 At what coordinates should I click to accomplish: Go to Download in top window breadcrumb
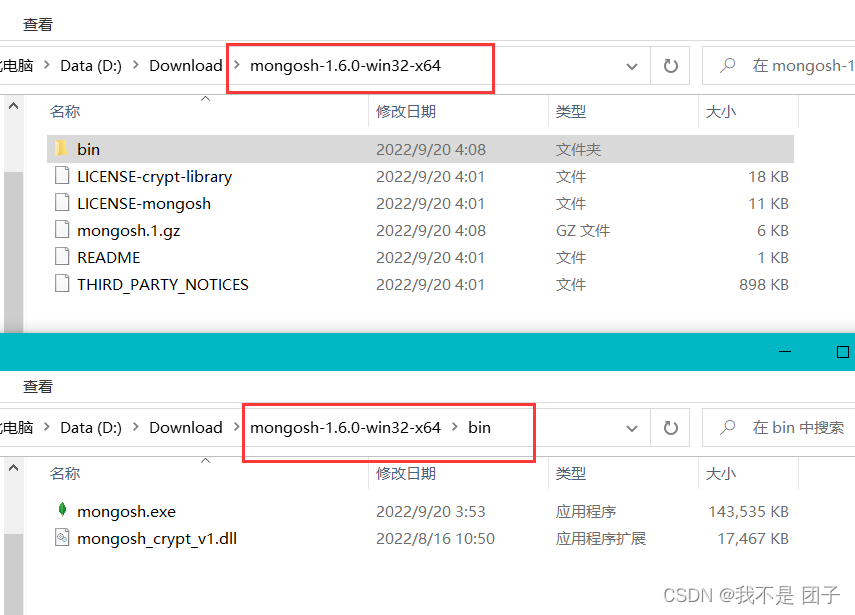click(x=186, y=65)
